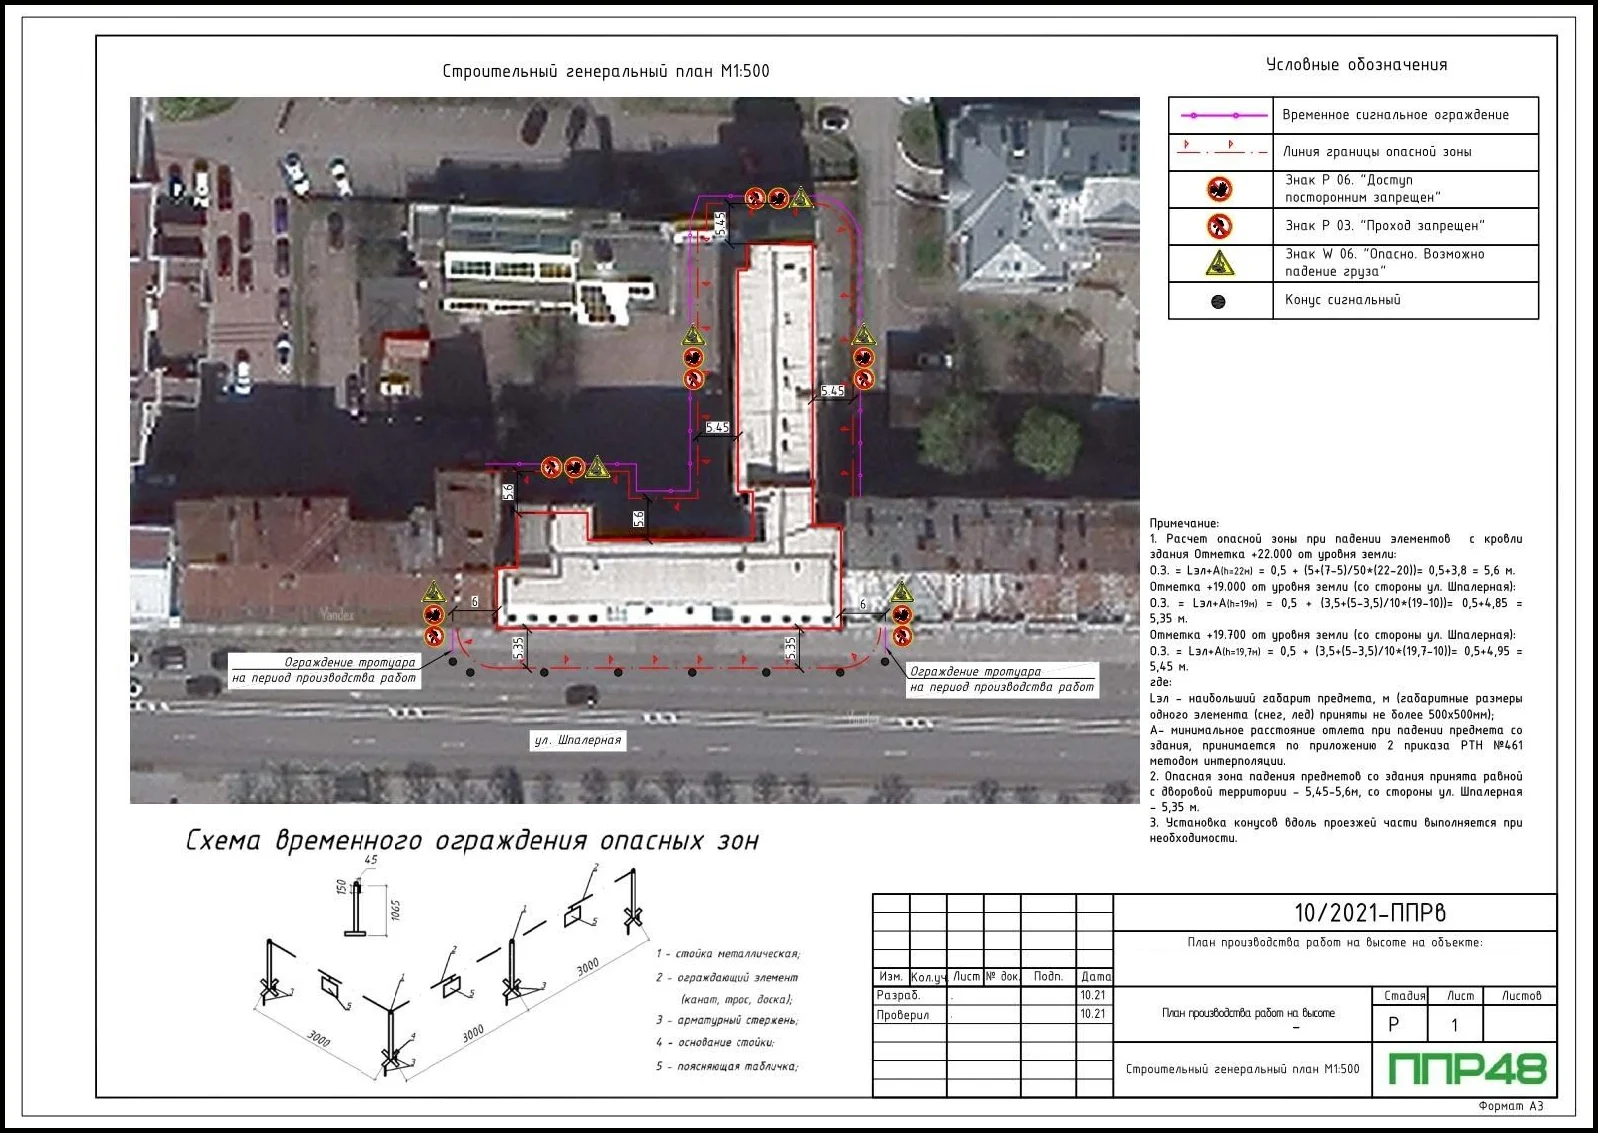1598x1133 pixels.
Task: Click the 'Строительный генеральный план М1:500' heading
Action: tap(606, 71)
